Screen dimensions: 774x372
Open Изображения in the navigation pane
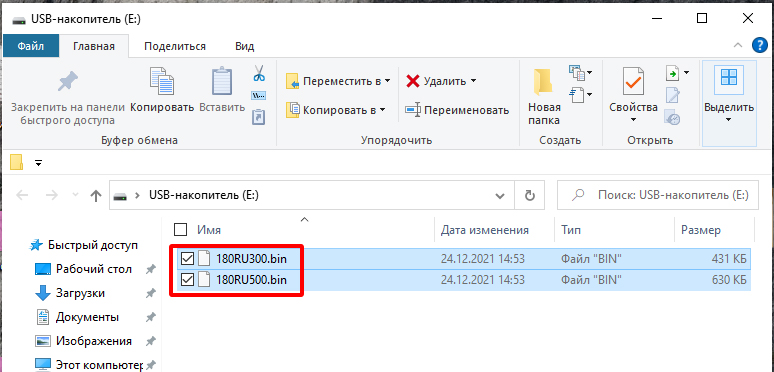coord(93,341)
